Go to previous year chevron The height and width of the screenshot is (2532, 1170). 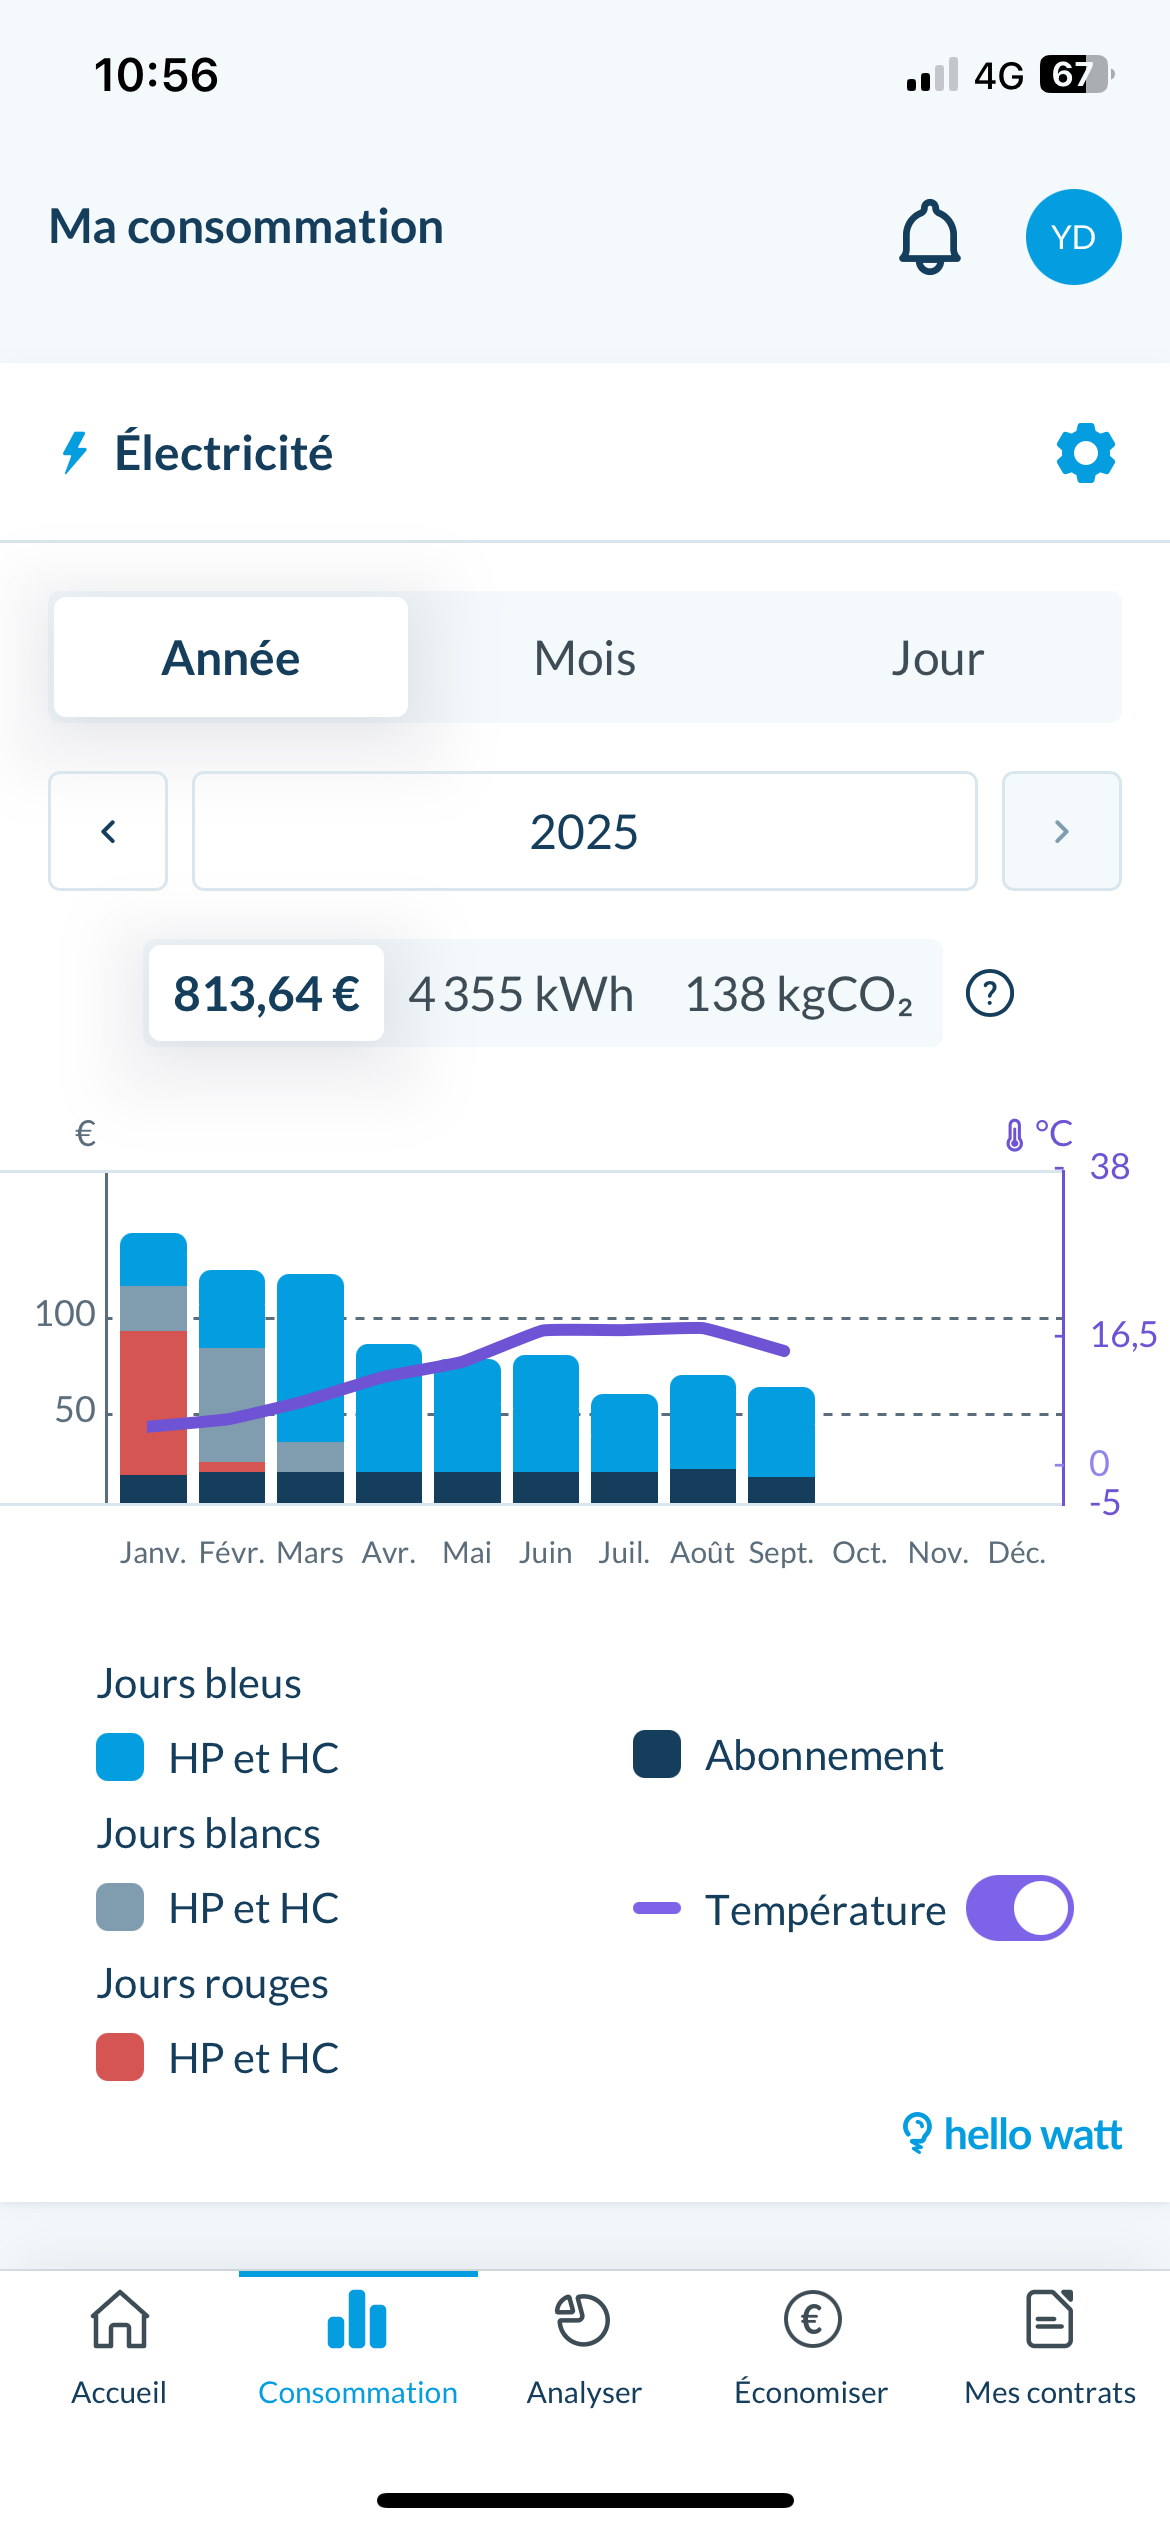108,831
